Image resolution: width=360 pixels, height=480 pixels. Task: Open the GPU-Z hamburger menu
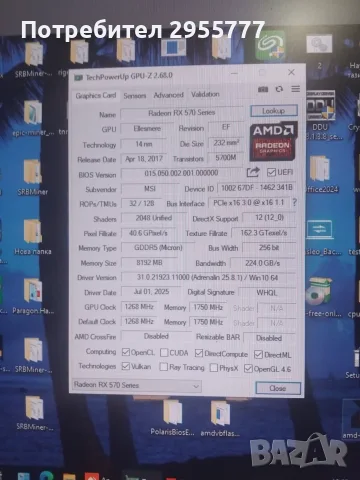295,89
